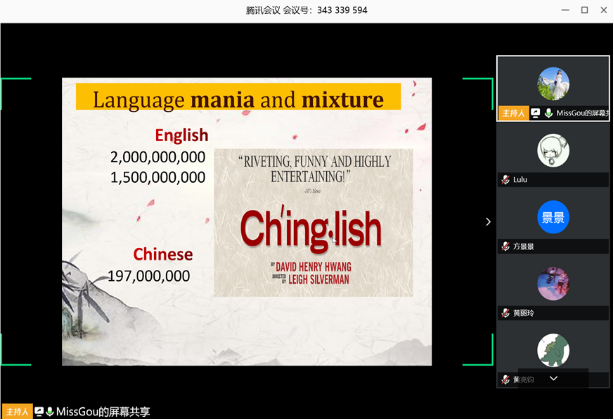
Task: Select Lulu's cartoon avatar
Action: (553, 150)
